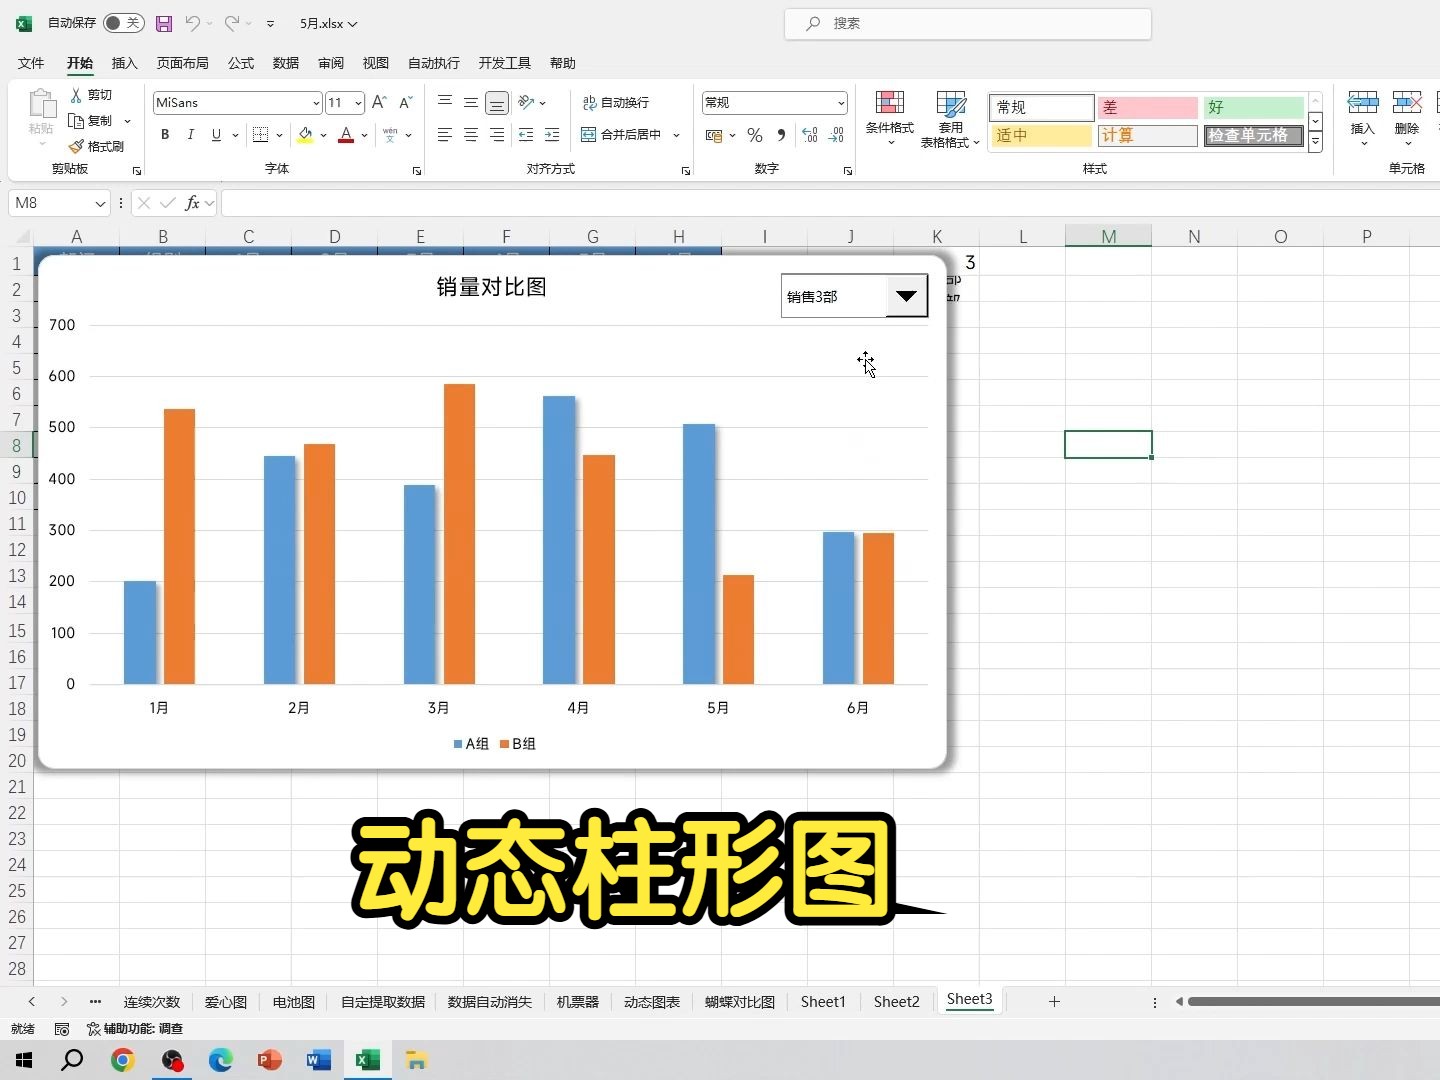Add a new worksheet
The height and width of the screenshot is (1080, 1440).
click(1055, 1001)
